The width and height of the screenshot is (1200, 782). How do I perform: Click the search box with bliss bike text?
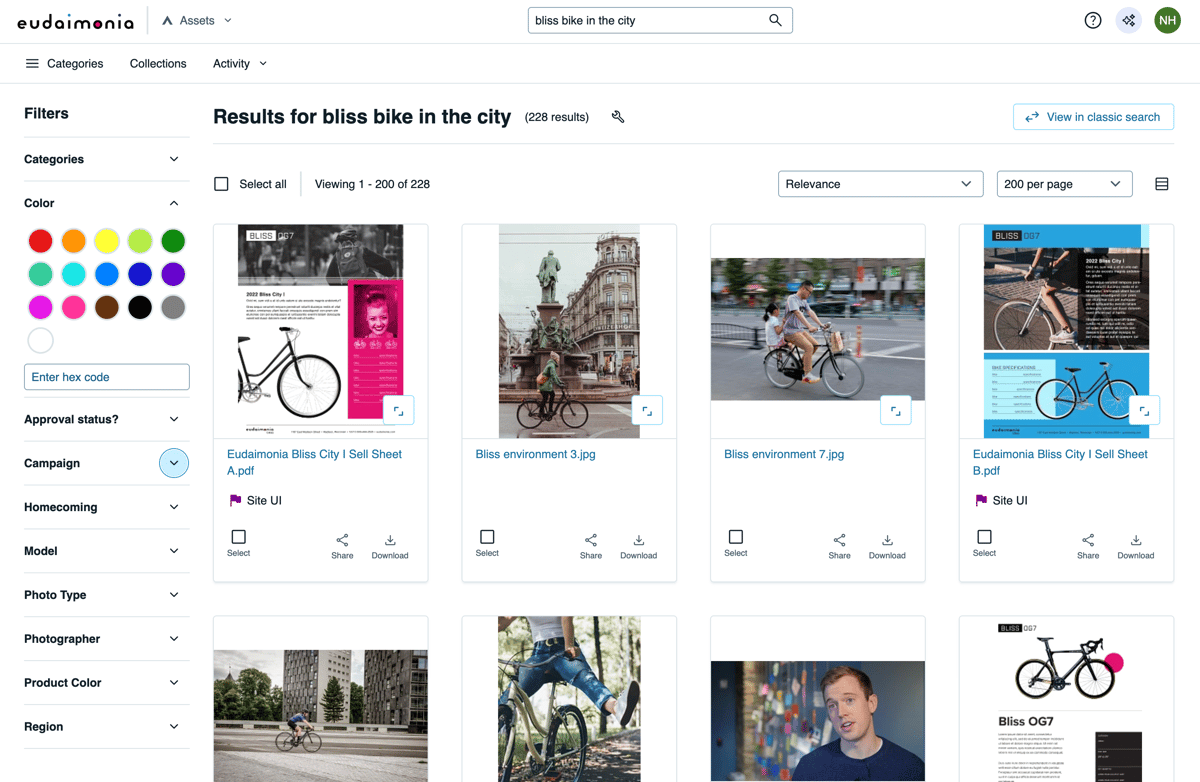tap(660, 20)
